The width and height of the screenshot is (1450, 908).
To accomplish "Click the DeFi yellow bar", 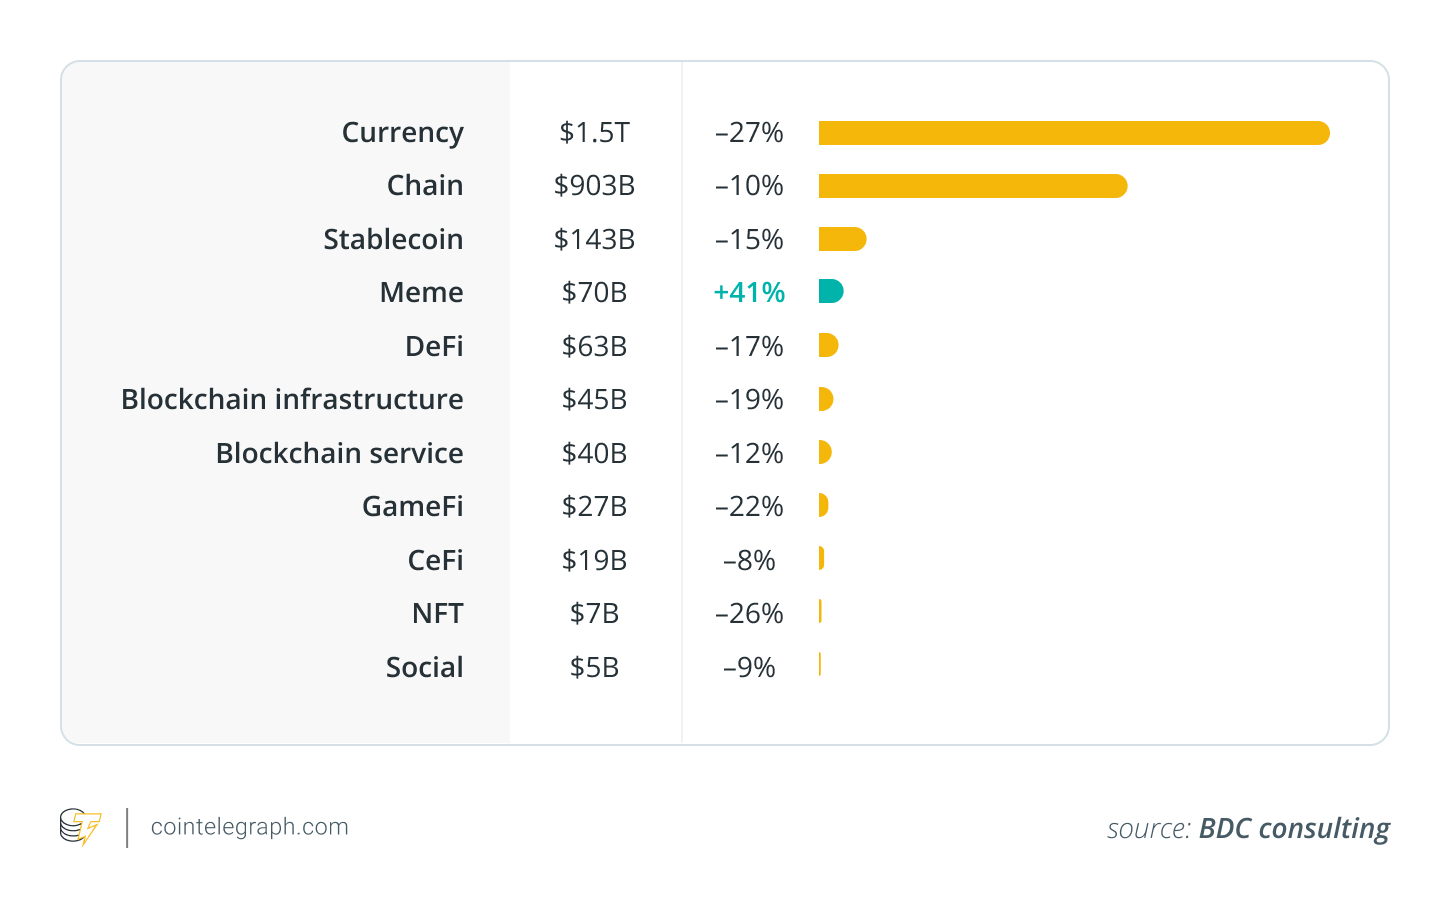I will pos(827,346).
